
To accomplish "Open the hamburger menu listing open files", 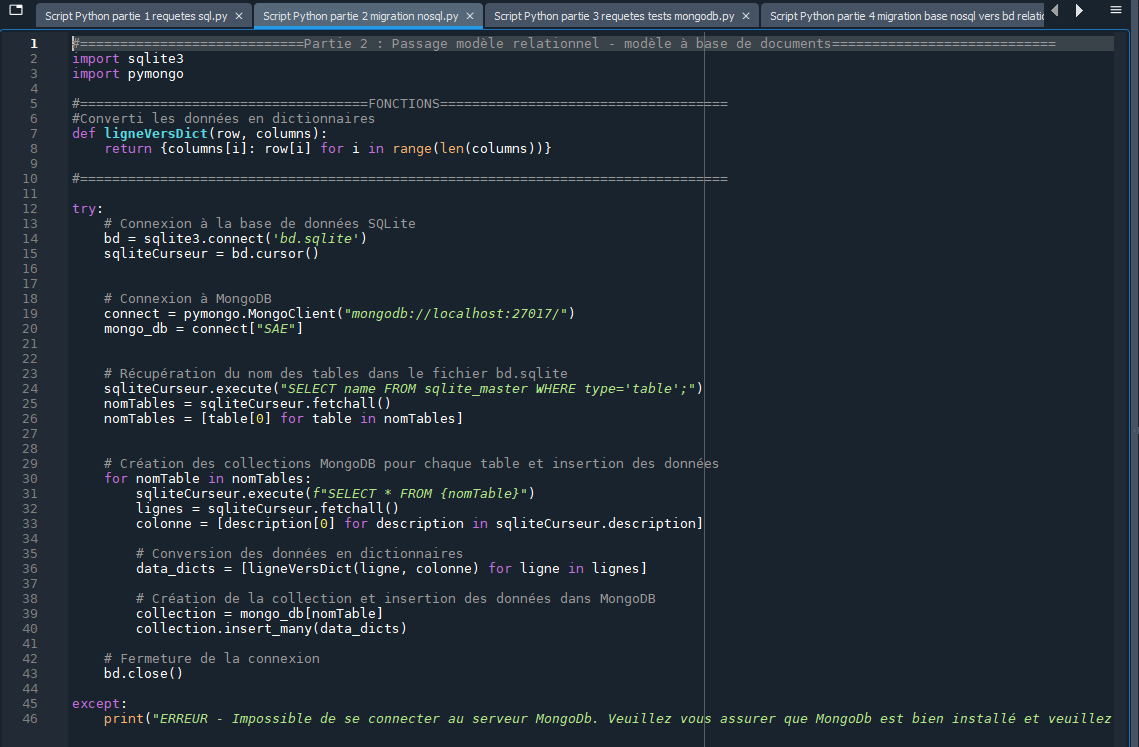I will coord(1116,10).
